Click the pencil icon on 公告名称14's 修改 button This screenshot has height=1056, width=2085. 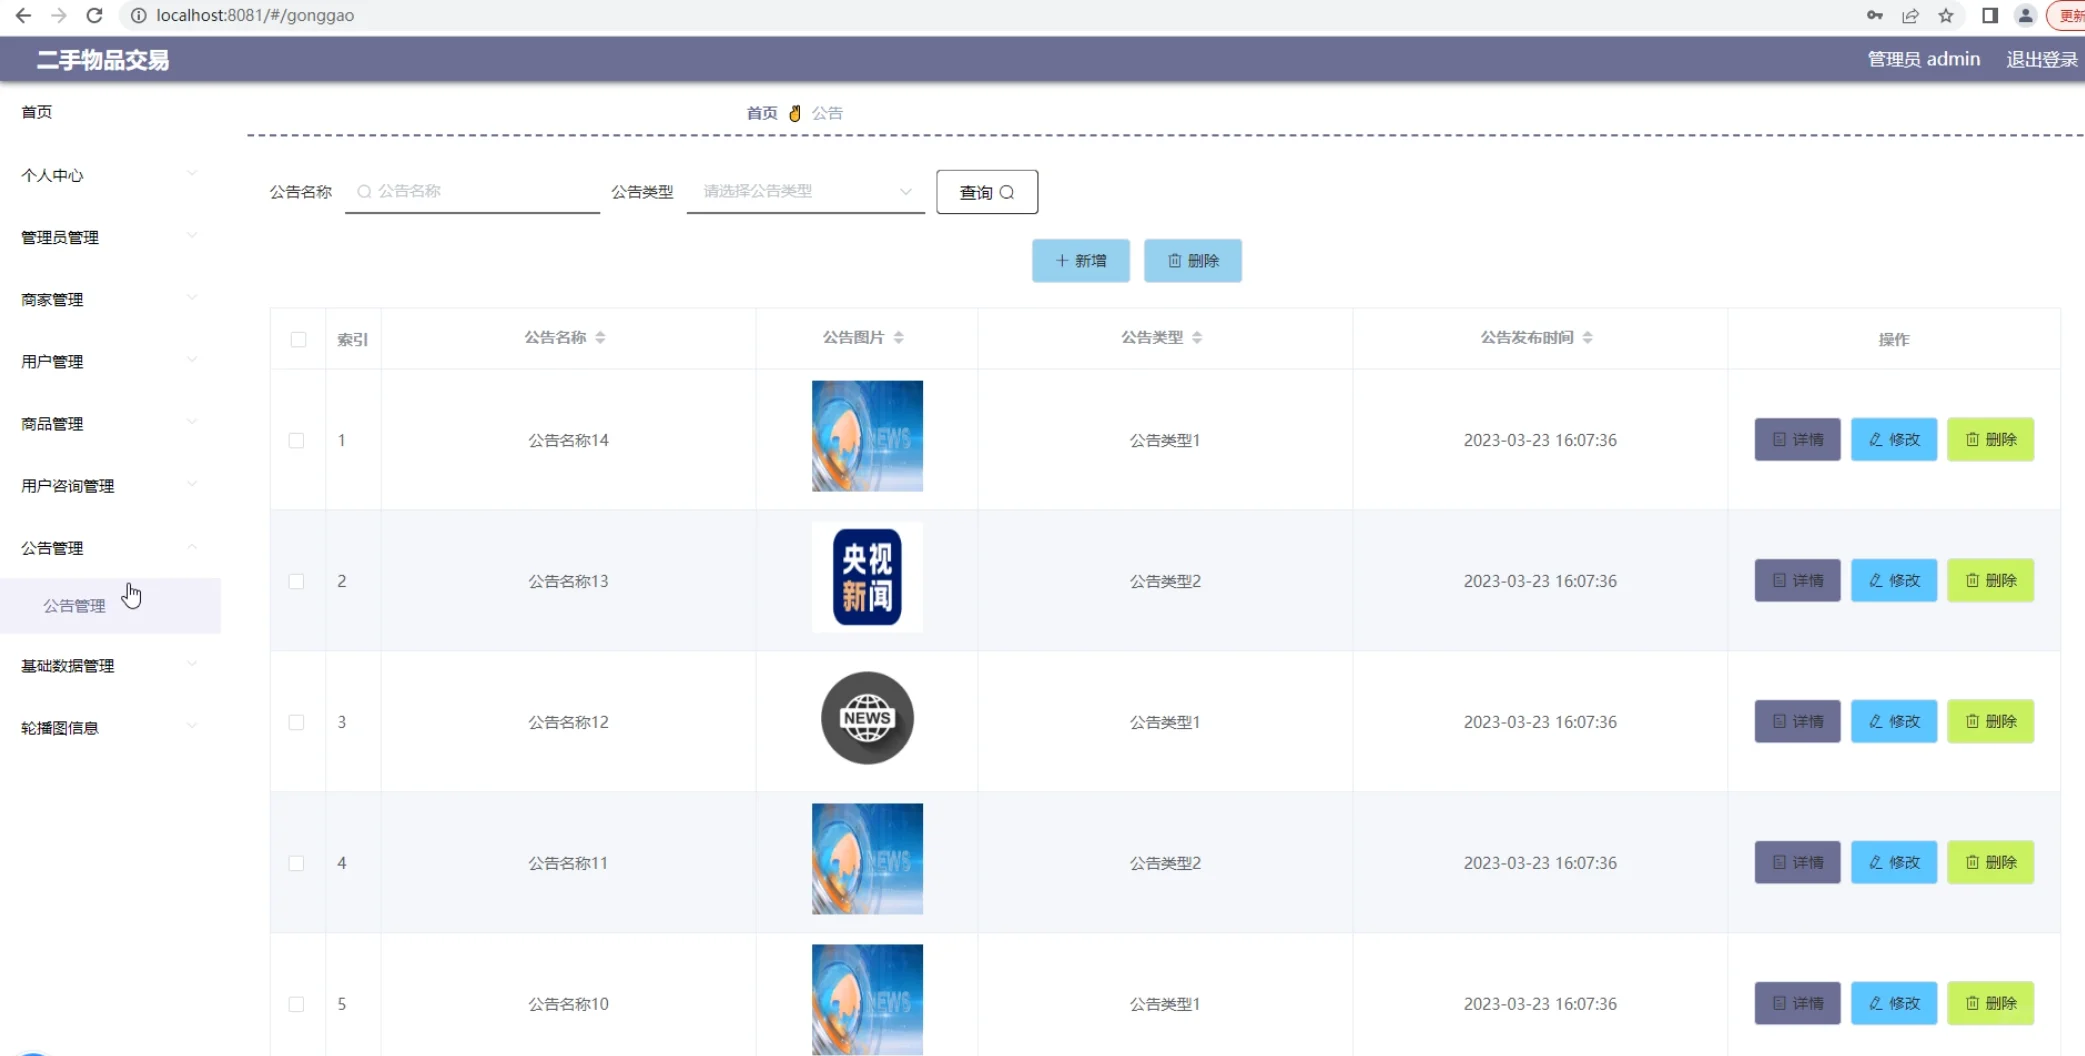pos(1874,439)
